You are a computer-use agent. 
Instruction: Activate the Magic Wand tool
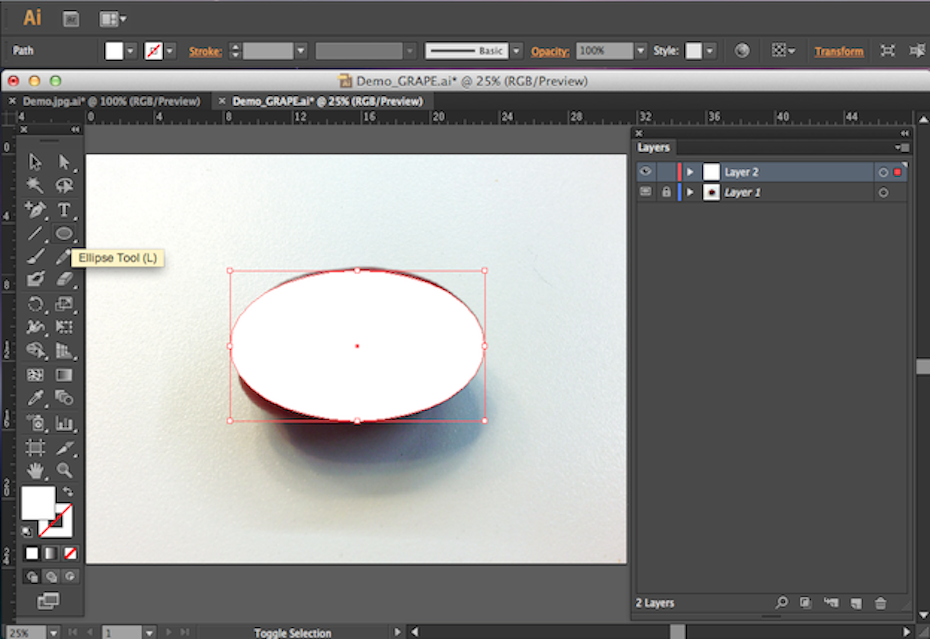(x=36, y=186)
